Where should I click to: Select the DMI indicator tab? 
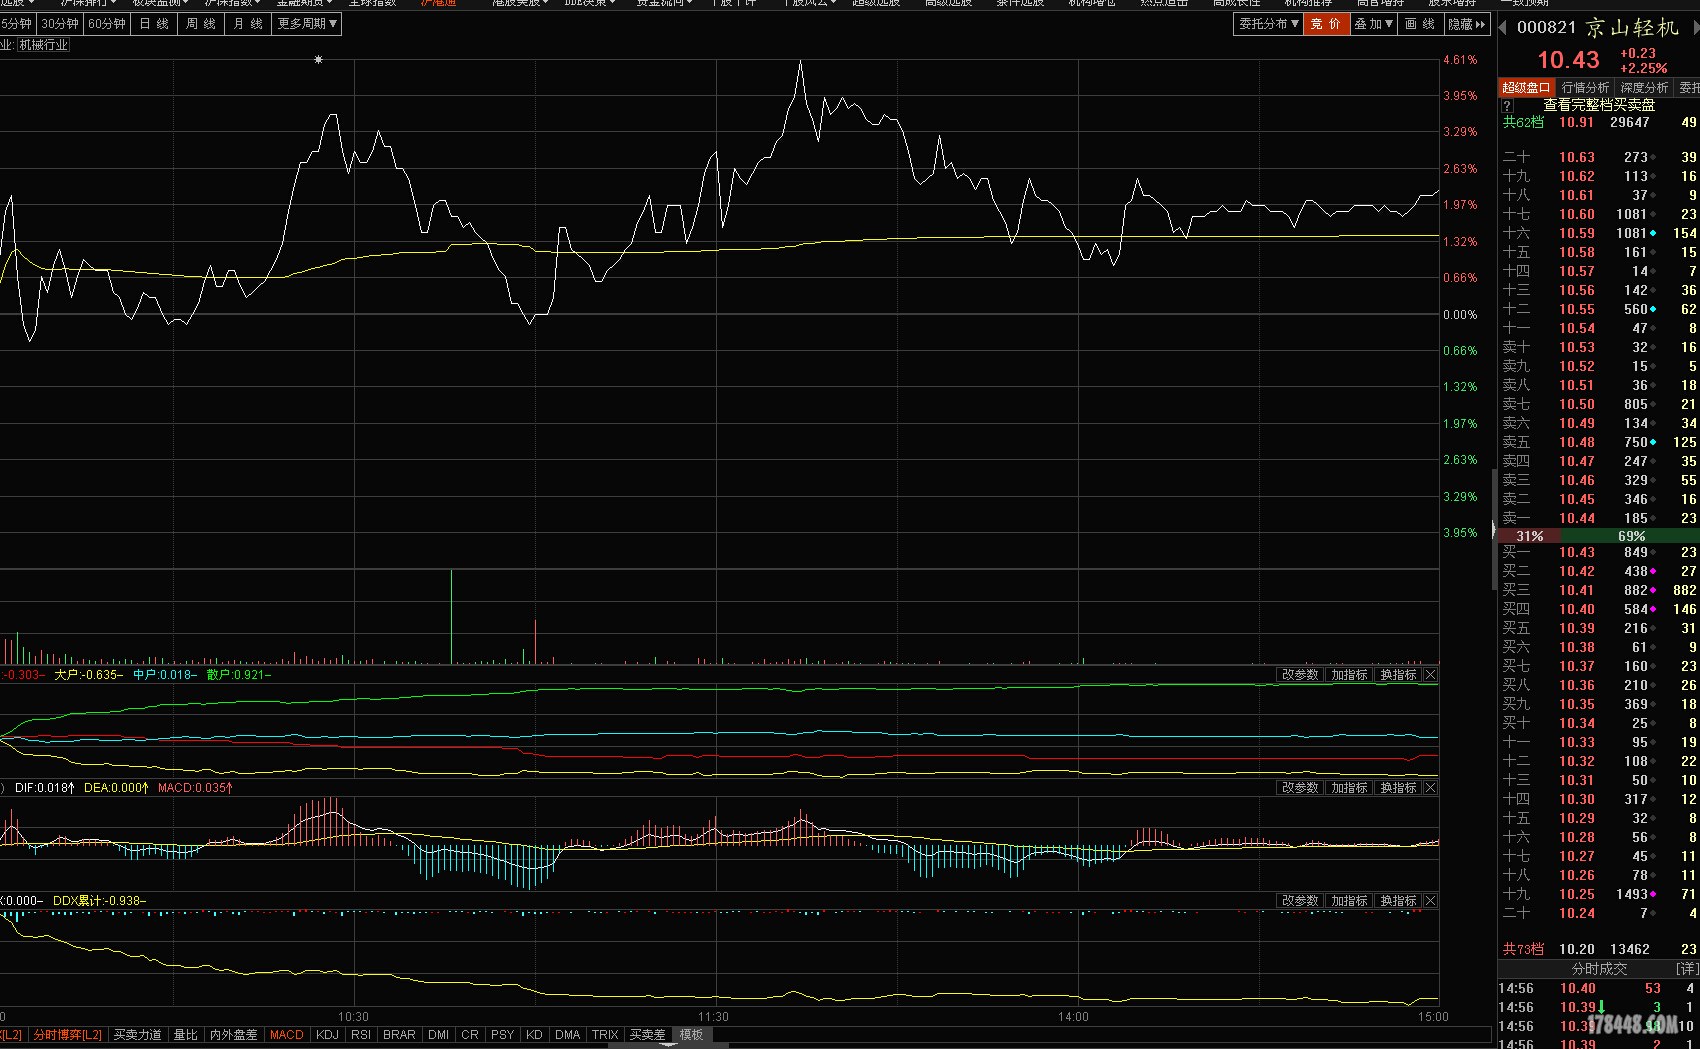[x=438, y=1035]
